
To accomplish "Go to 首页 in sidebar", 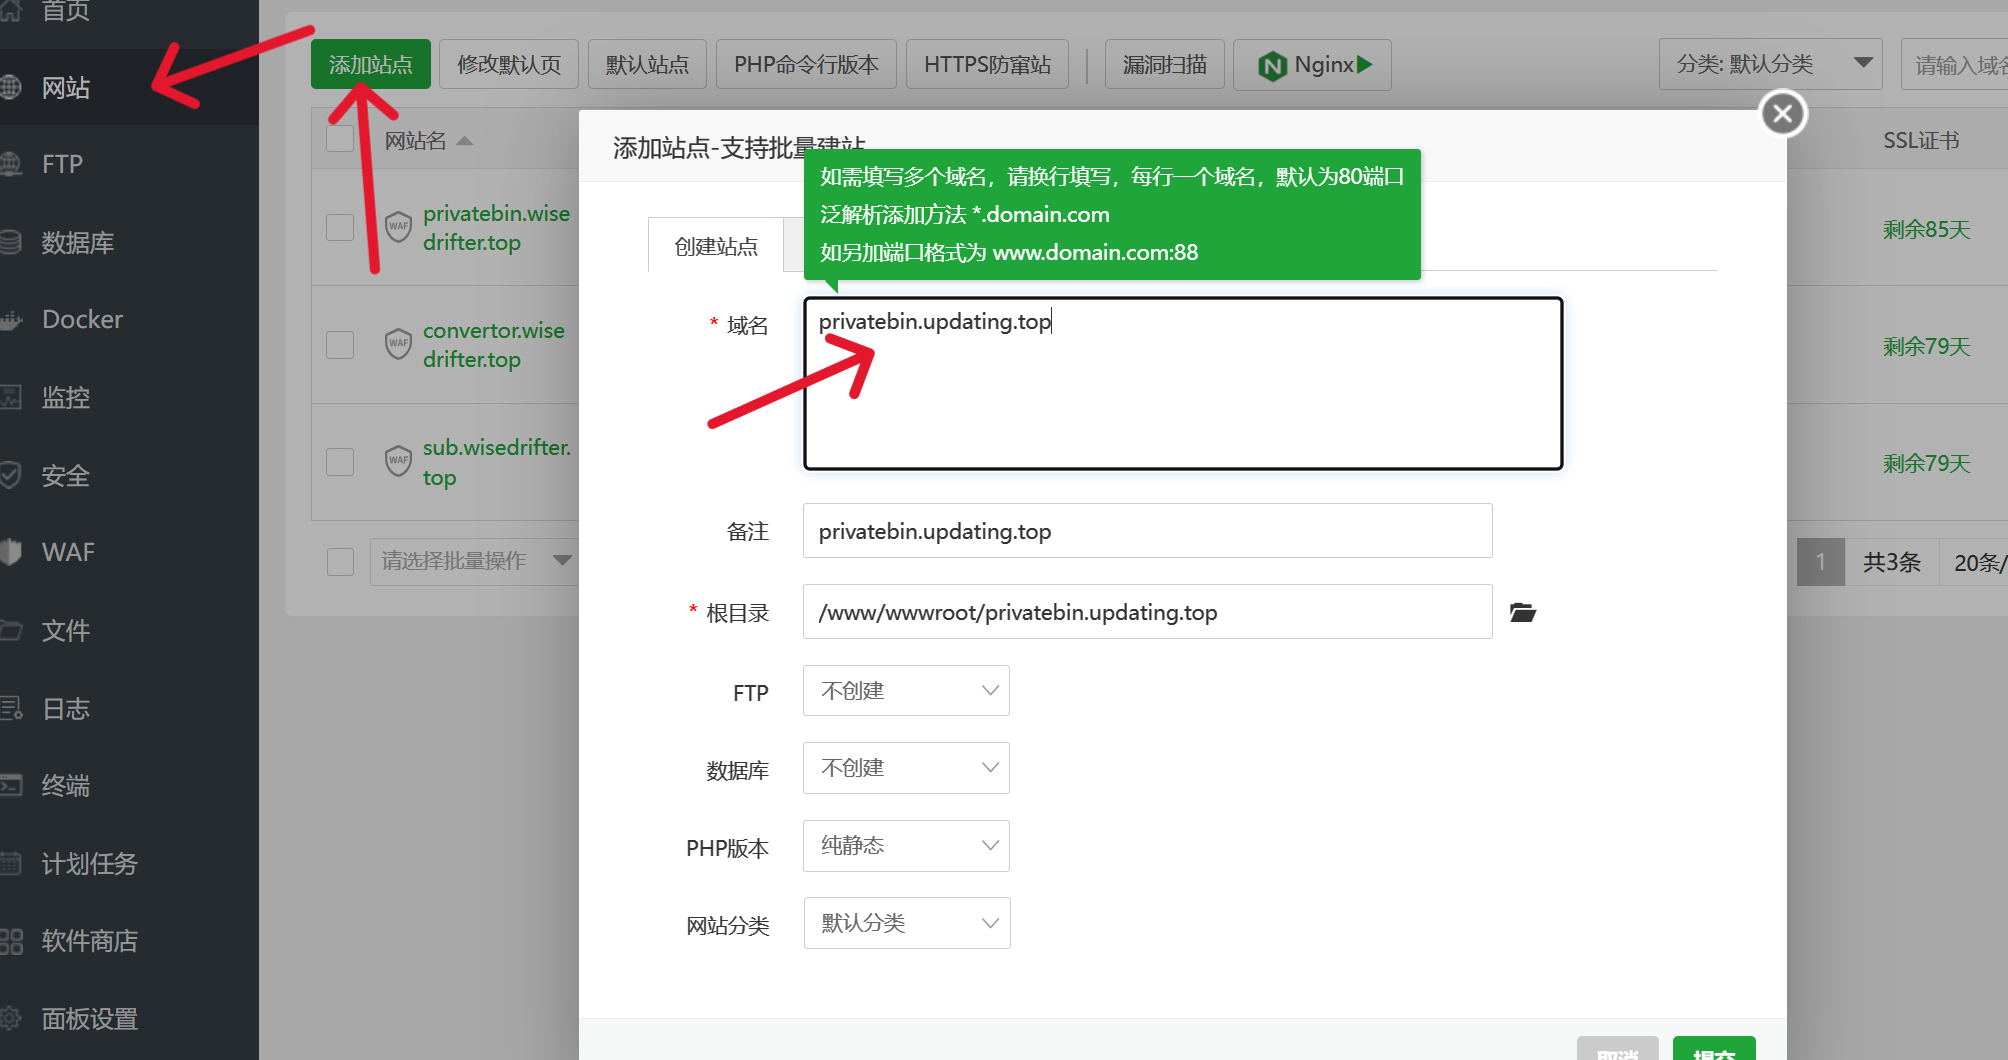I will click(66, 12).
